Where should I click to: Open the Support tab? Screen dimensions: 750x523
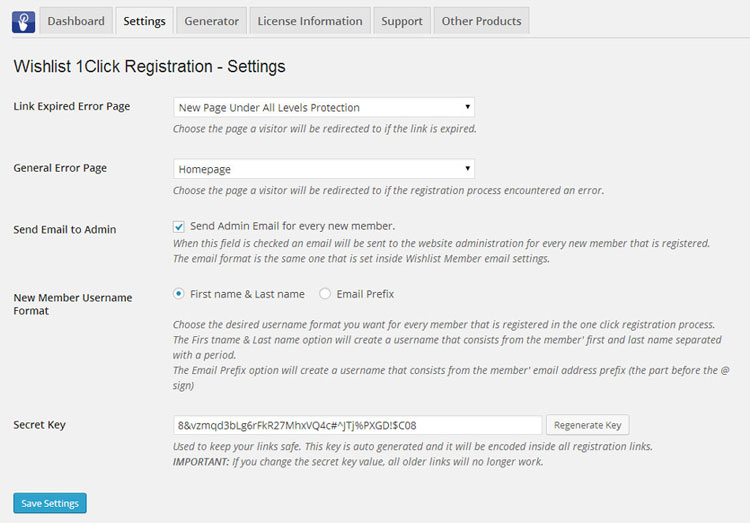[x=402, y=21]
